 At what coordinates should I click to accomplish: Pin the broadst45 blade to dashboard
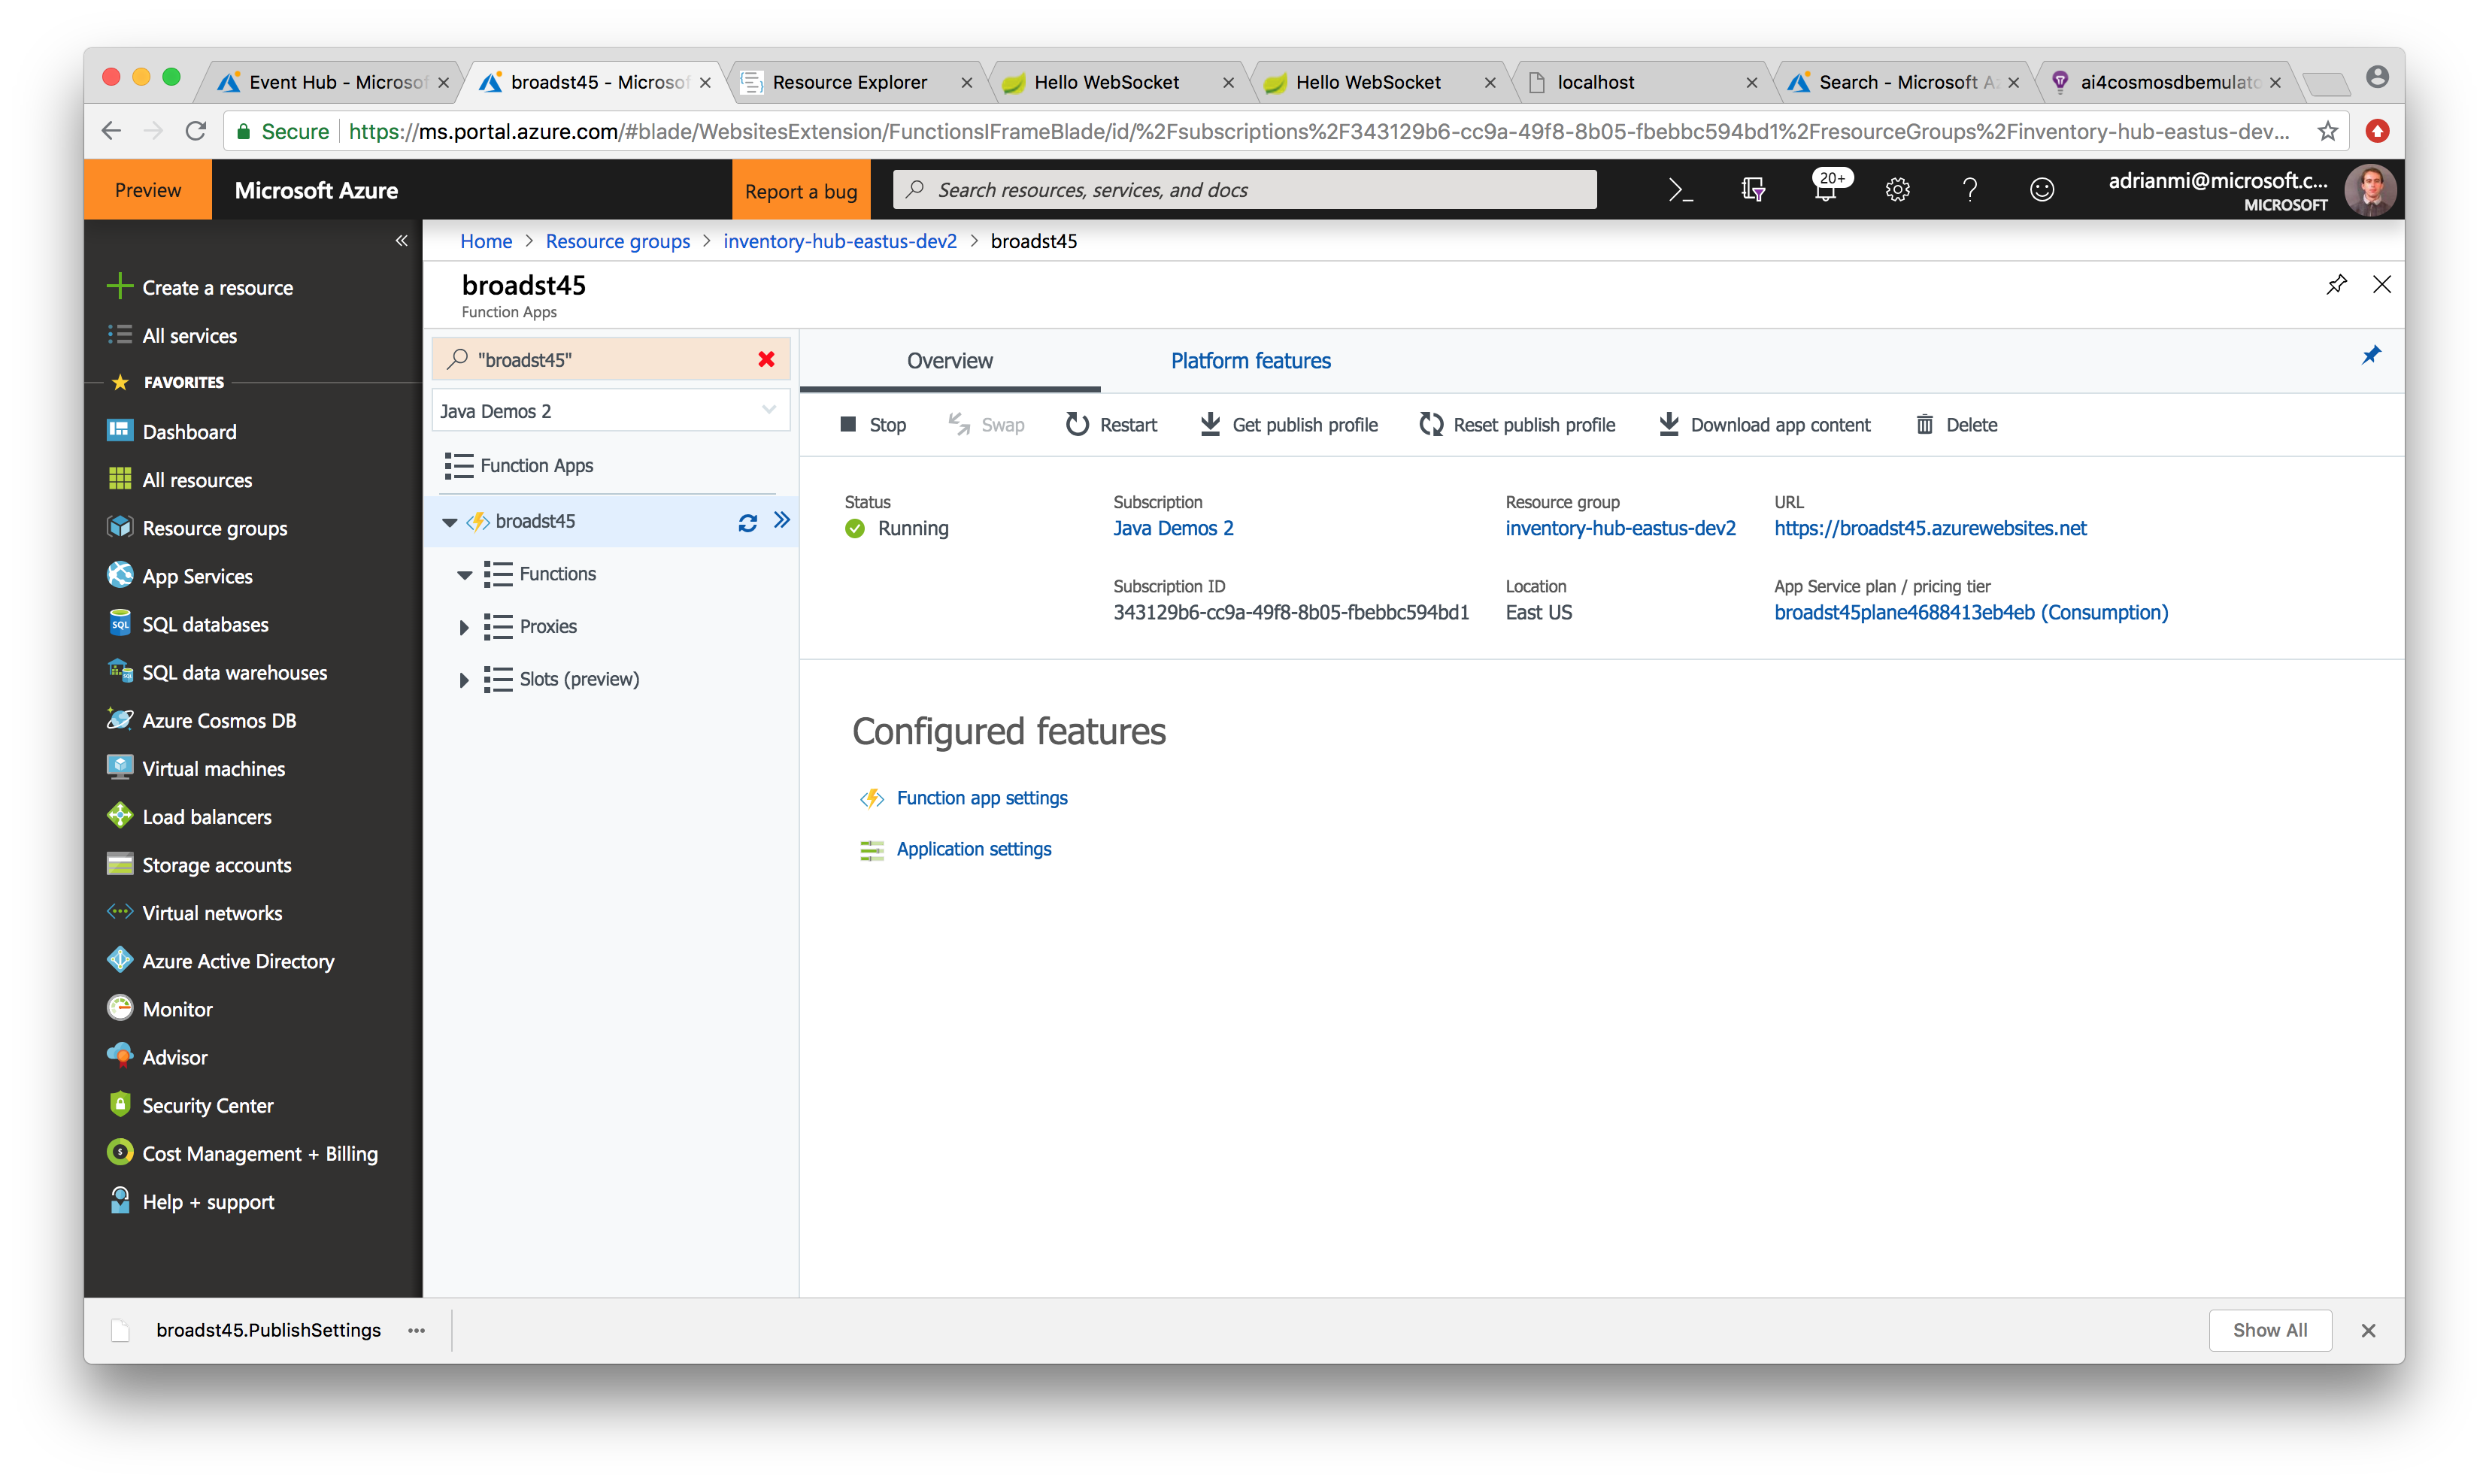click(x=2337, y=284)
